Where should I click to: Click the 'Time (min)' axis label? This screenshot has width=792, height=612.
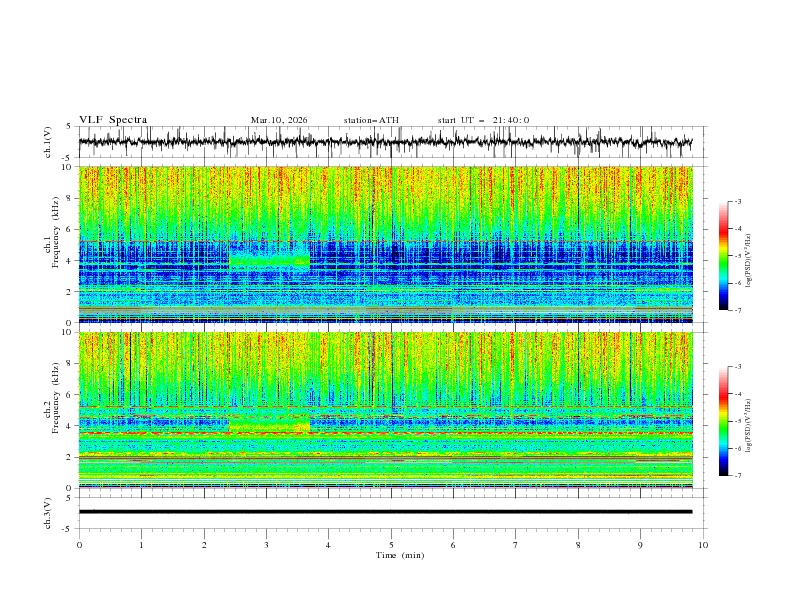400,555
